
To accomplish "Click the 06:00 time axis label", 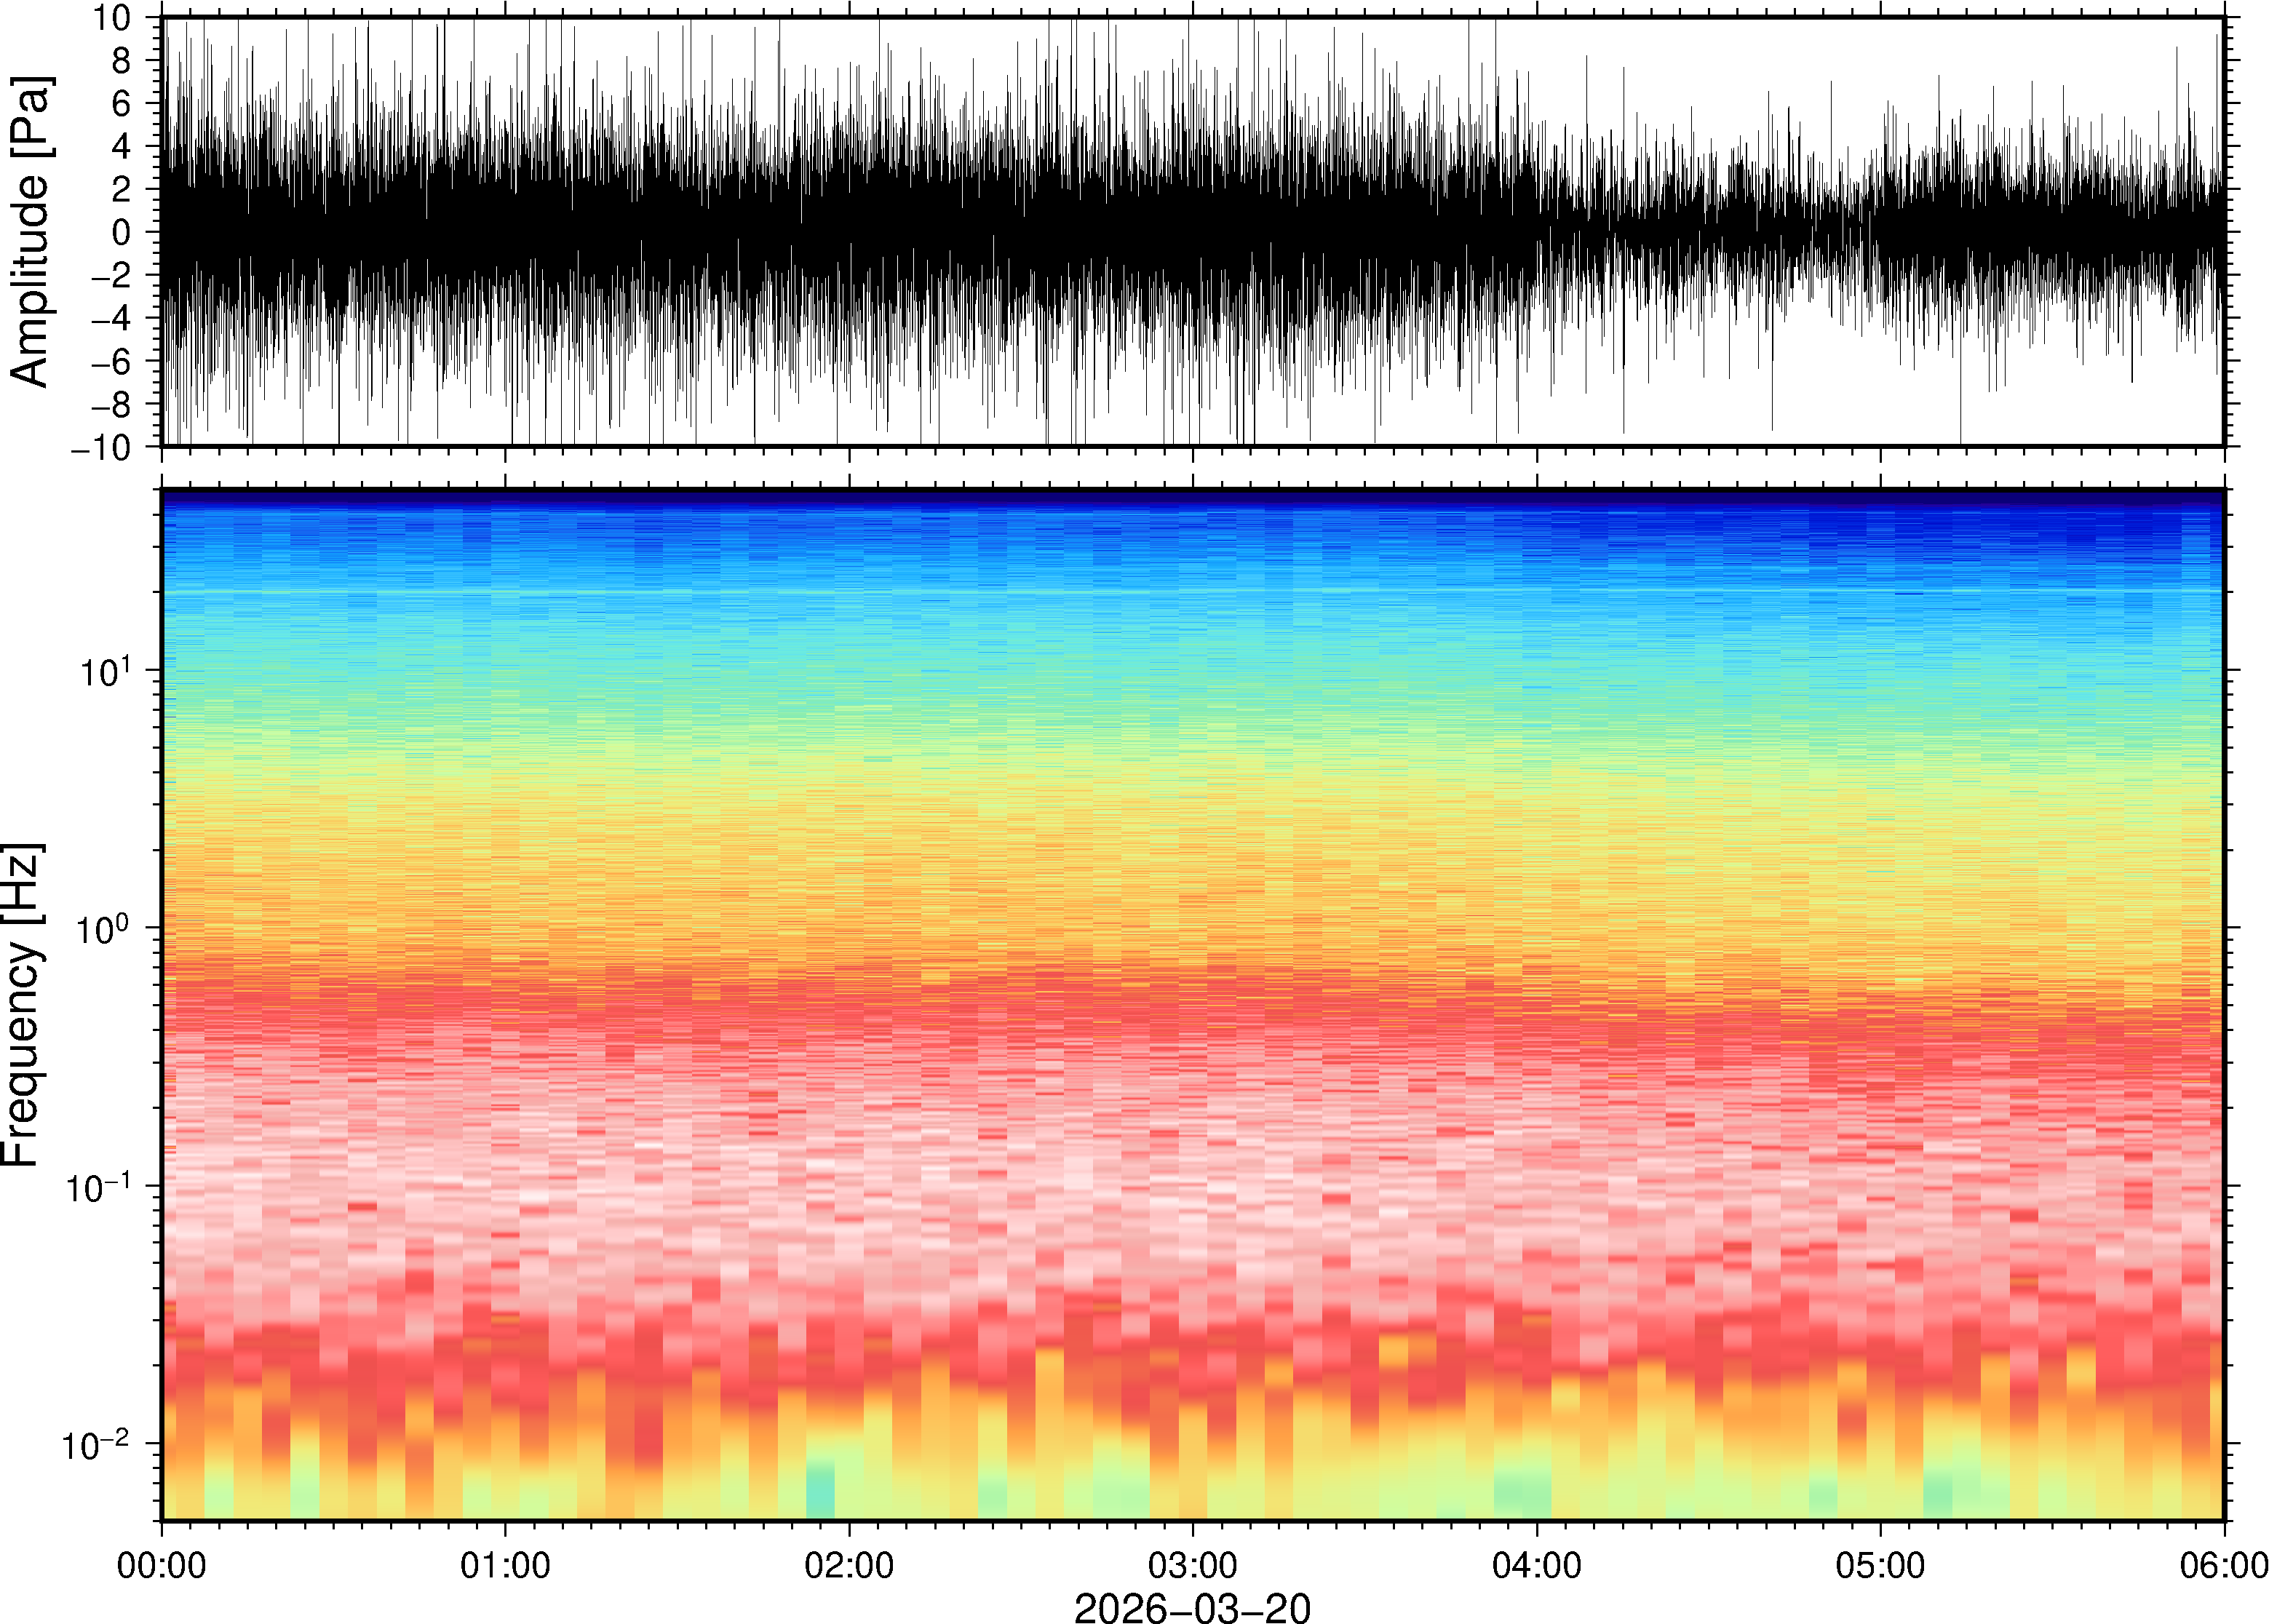I will (x=2223, y=1565).
